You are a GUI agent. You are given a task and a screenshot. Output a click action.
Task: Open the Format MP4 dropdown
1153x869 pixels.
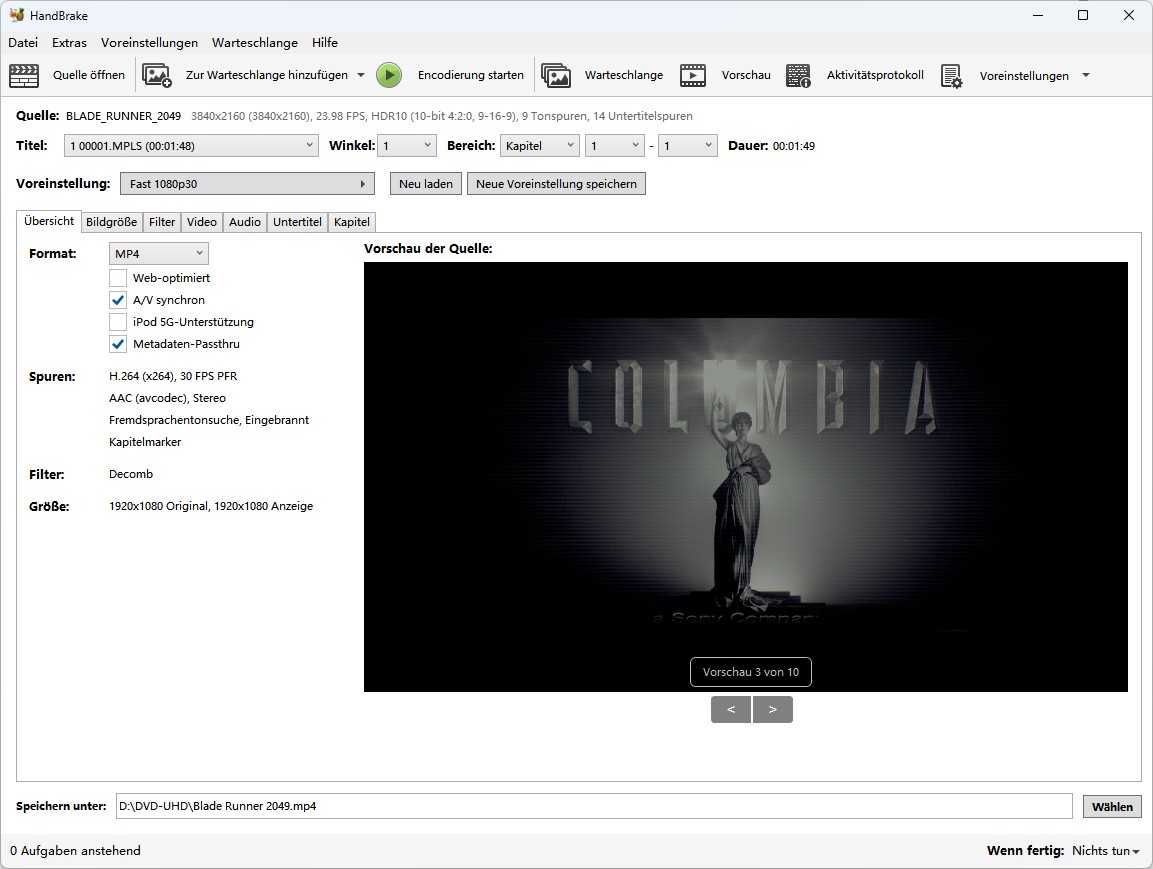(x=159, y=254)
